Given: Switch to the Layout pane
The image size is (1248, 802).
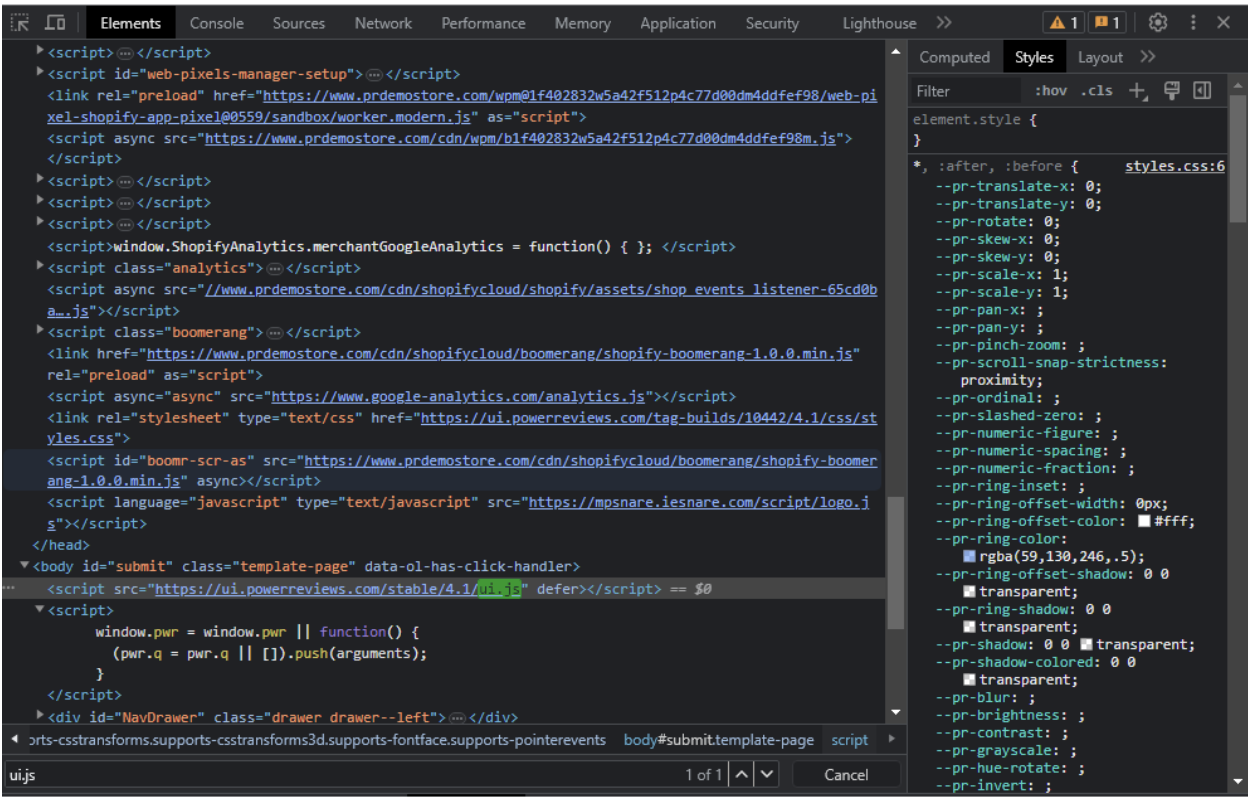Looking at the screenshot, I should pos(1100,57).
